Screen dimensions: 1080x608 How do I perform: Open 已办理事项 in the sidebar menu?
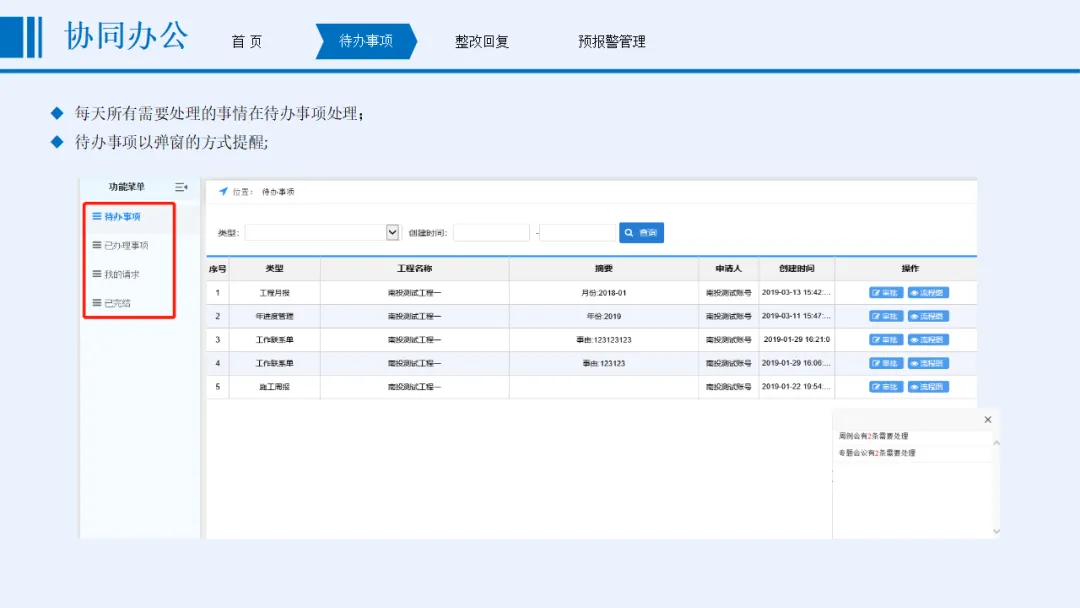121,245
